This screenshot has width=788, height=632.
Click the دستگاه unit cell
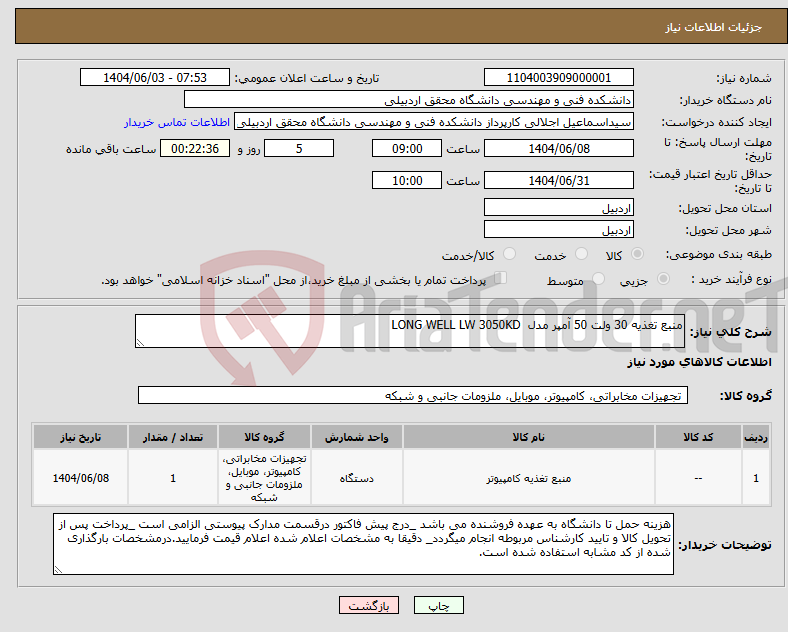pos(356,478)
